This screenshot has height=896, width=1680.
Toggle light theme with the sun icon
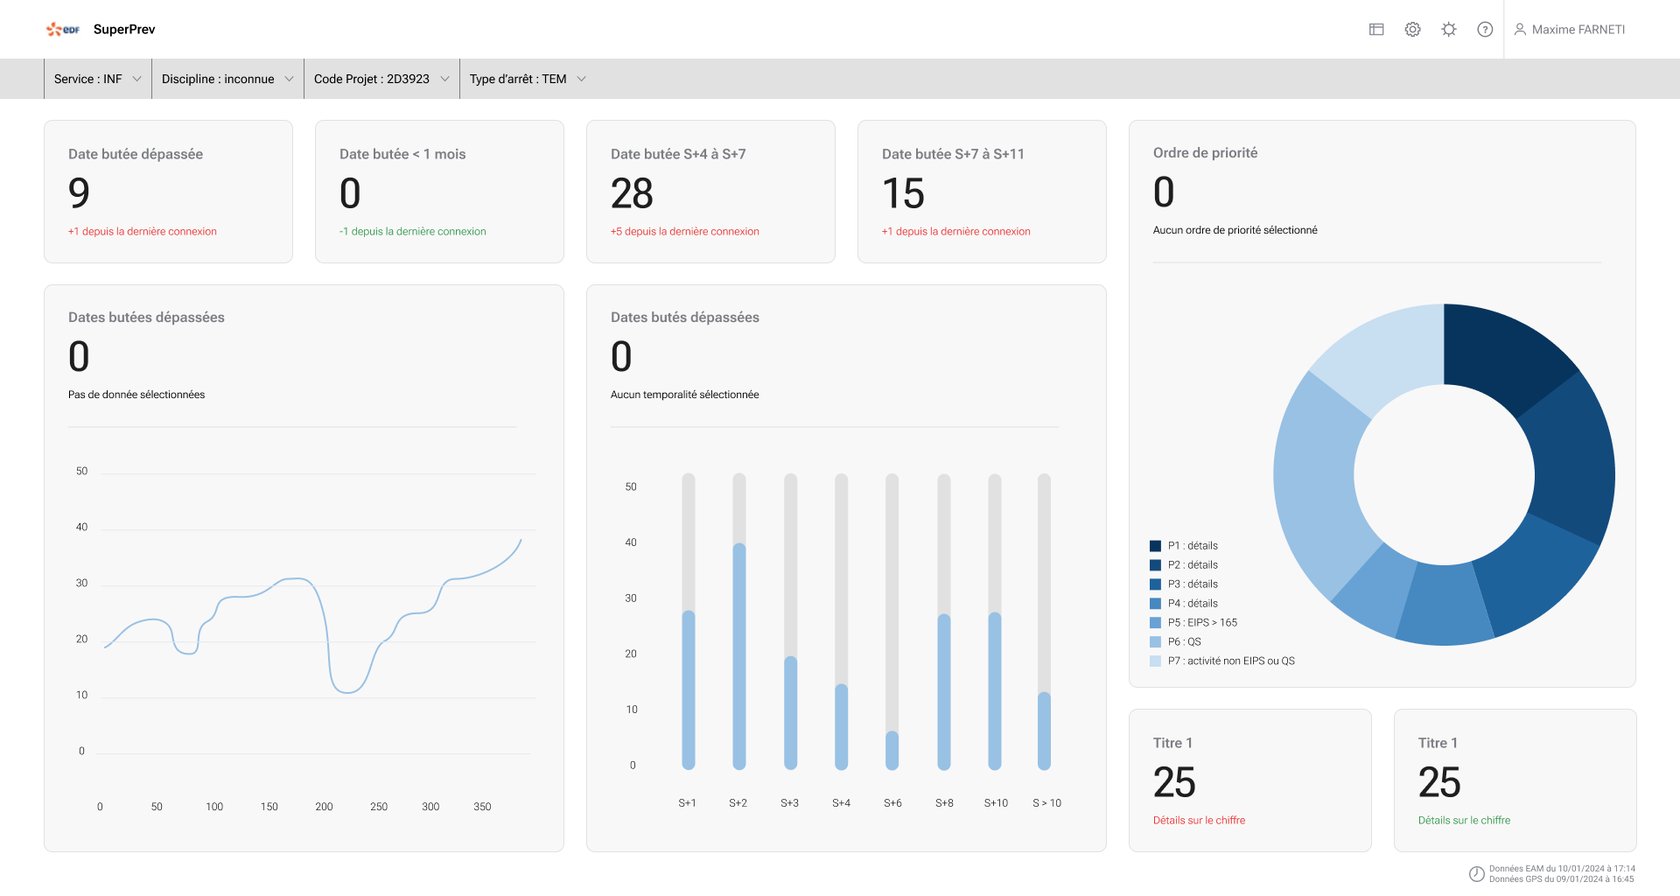click(x=1448, y=30)
